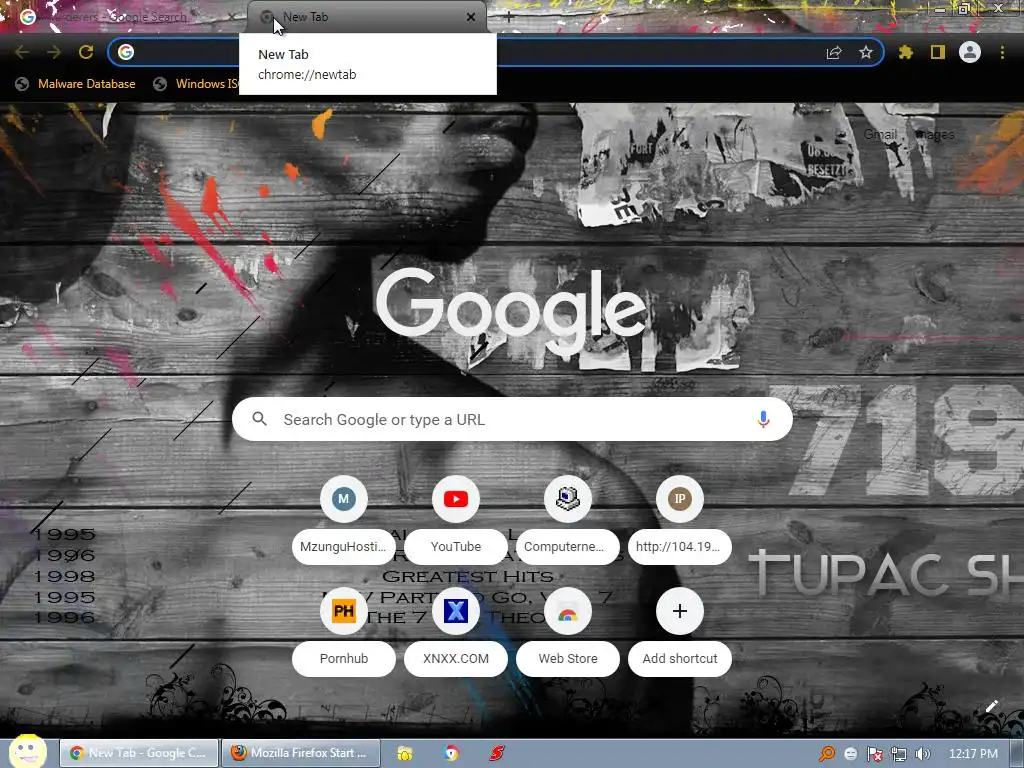Click the Google icon in the address bar
1024x768 pixels.
[x=126, y=52]
